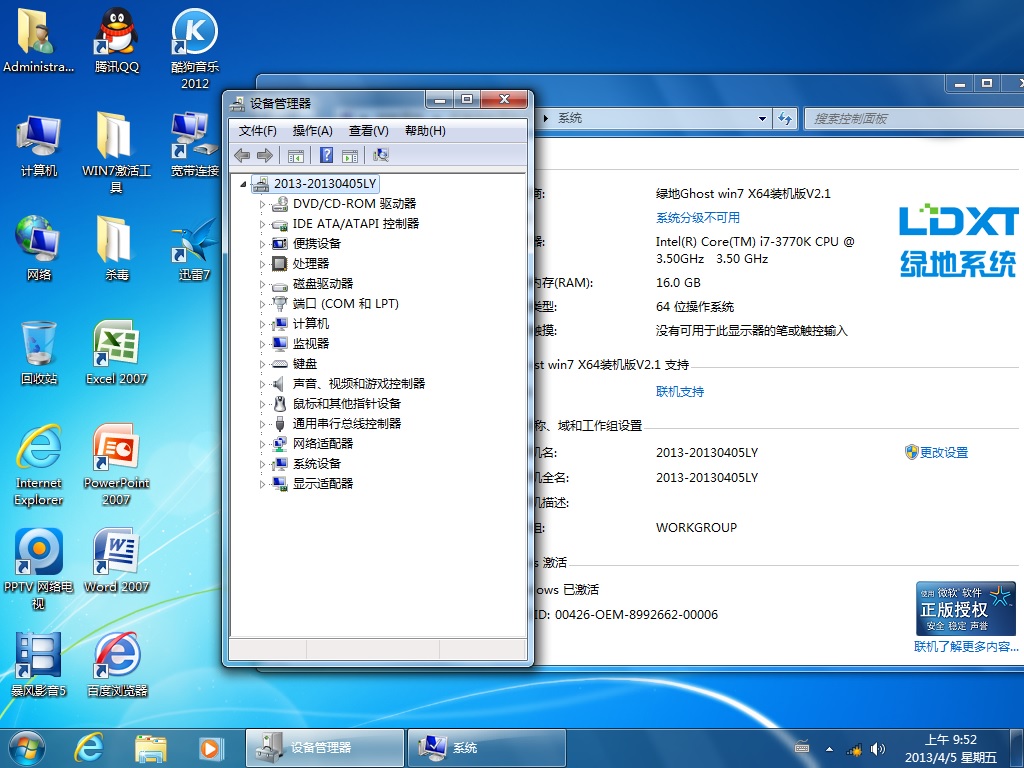The width and height of the screenshot is (1024, 768).
Task: Click the blue Help icon in toolbar
Action: click(x=327, y=155)
